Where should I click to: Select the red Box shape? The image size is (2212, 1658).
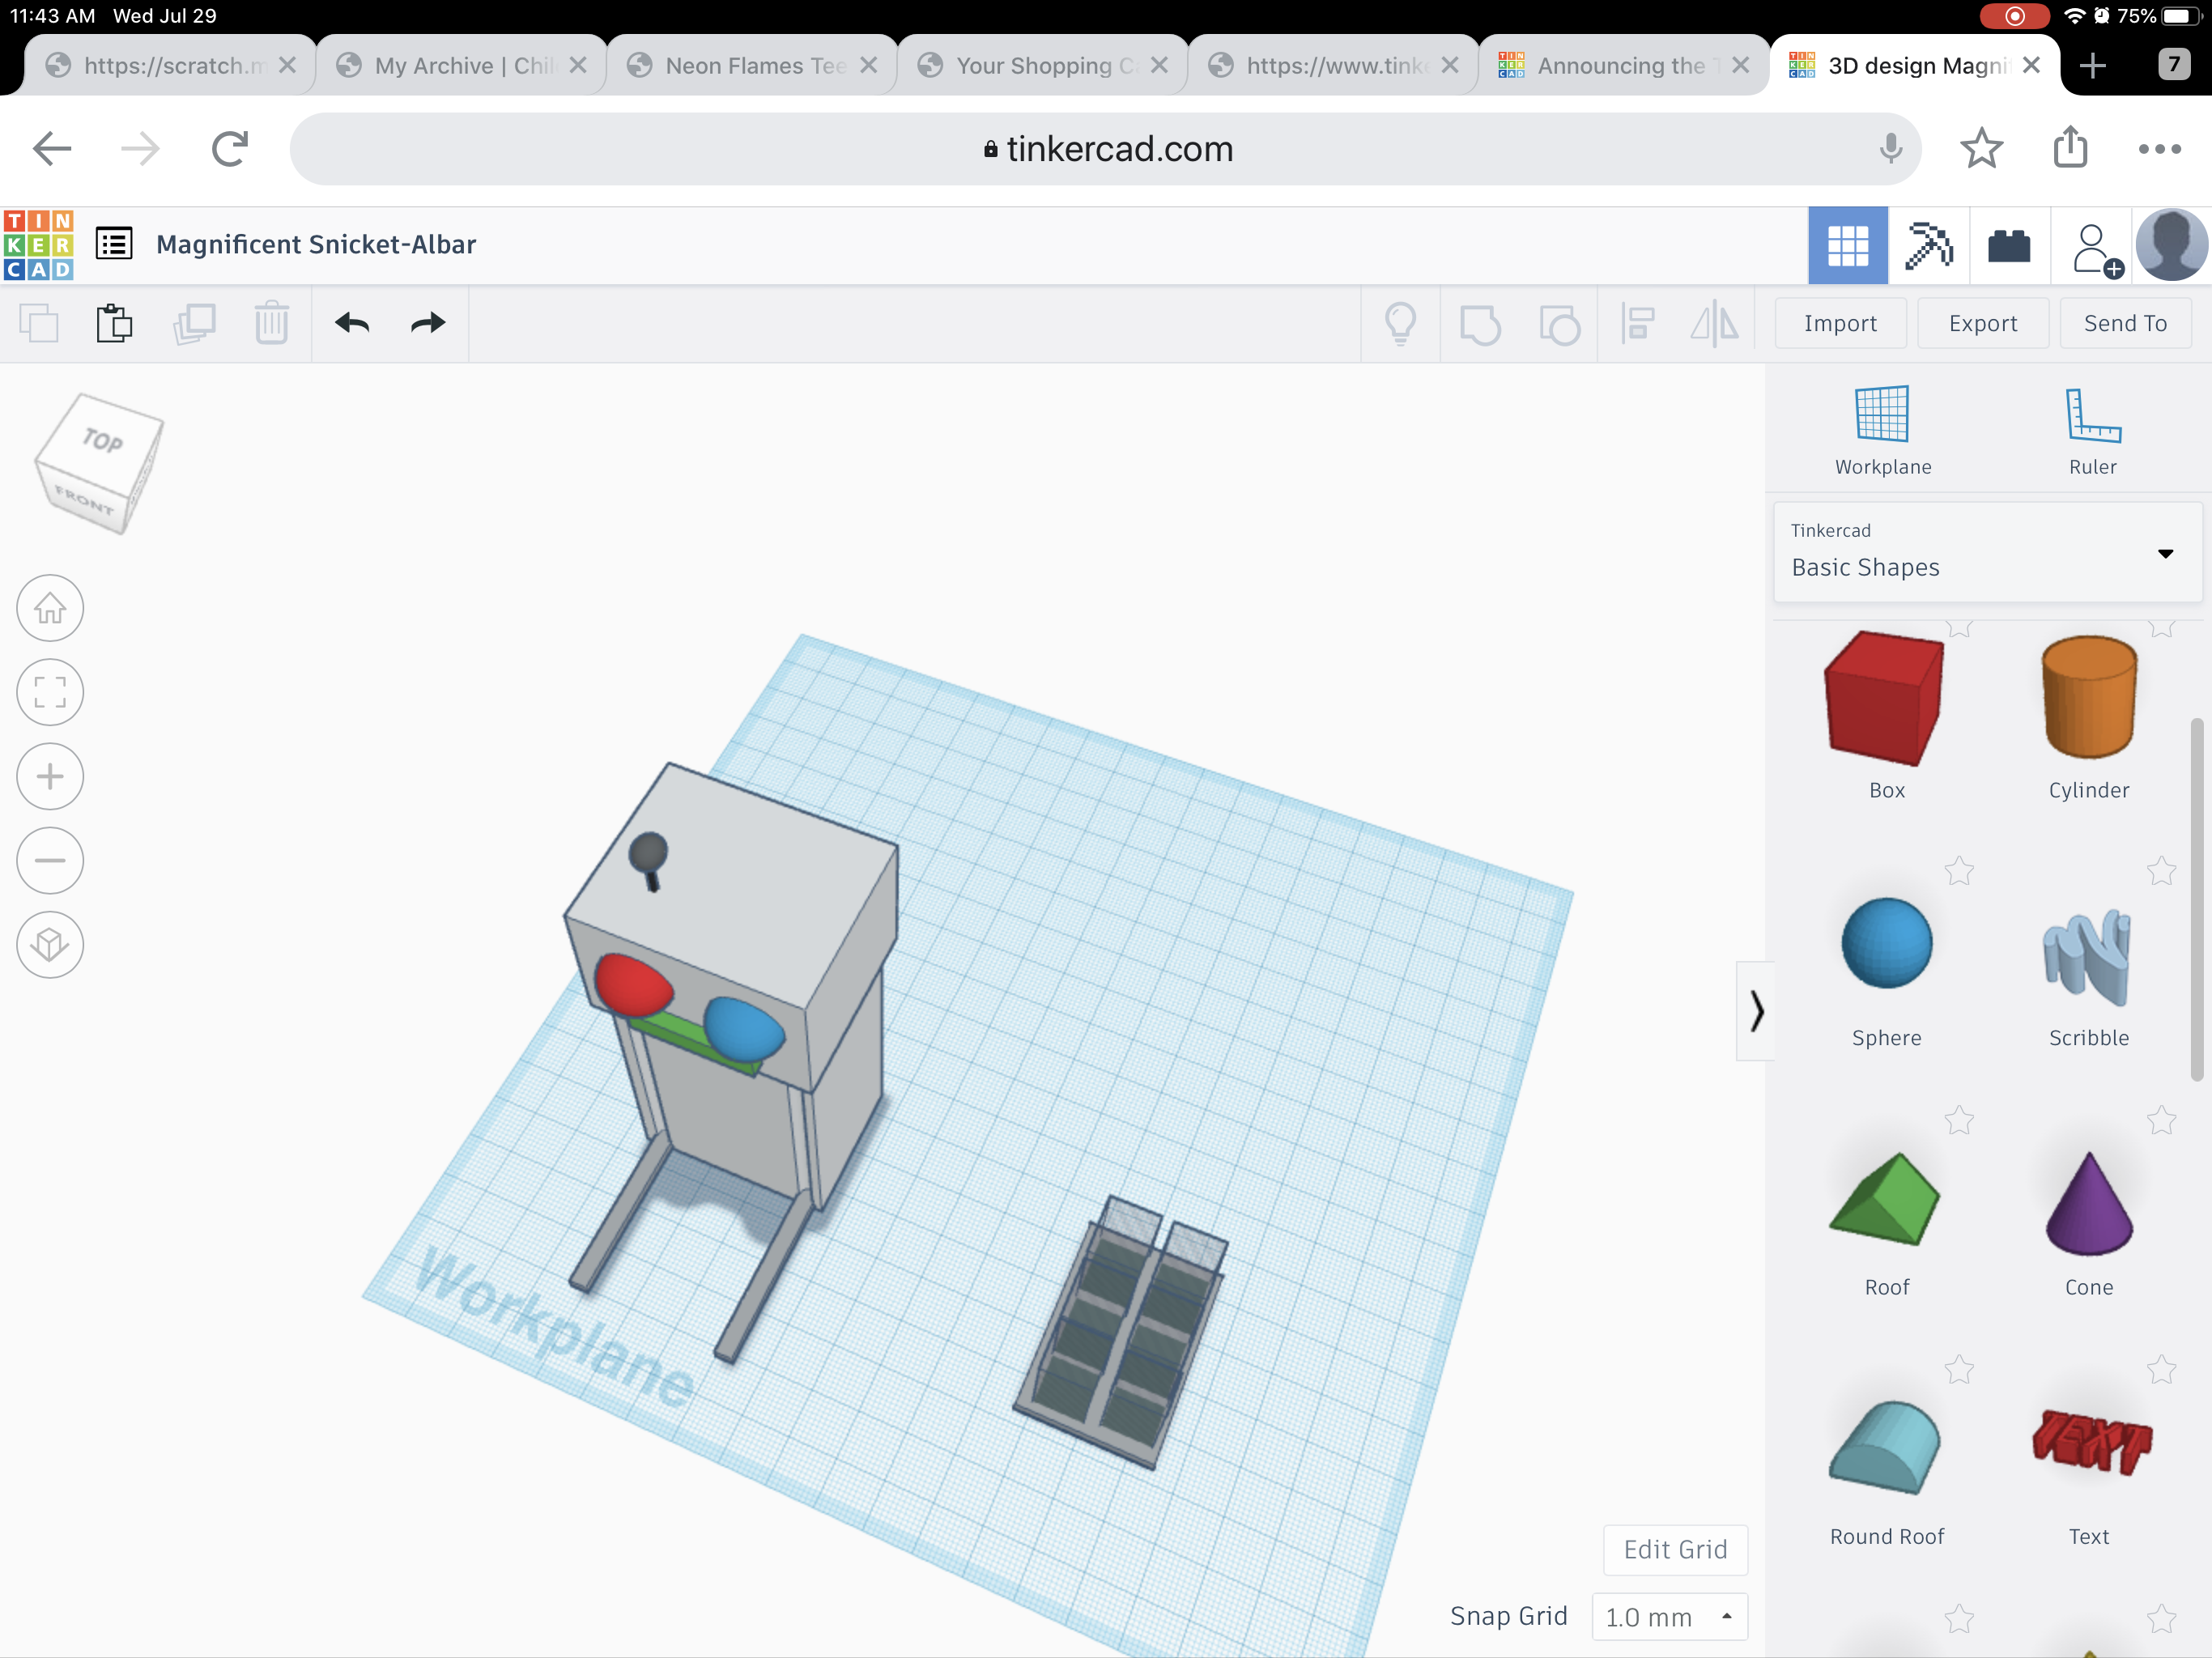tap(1884, 698)
